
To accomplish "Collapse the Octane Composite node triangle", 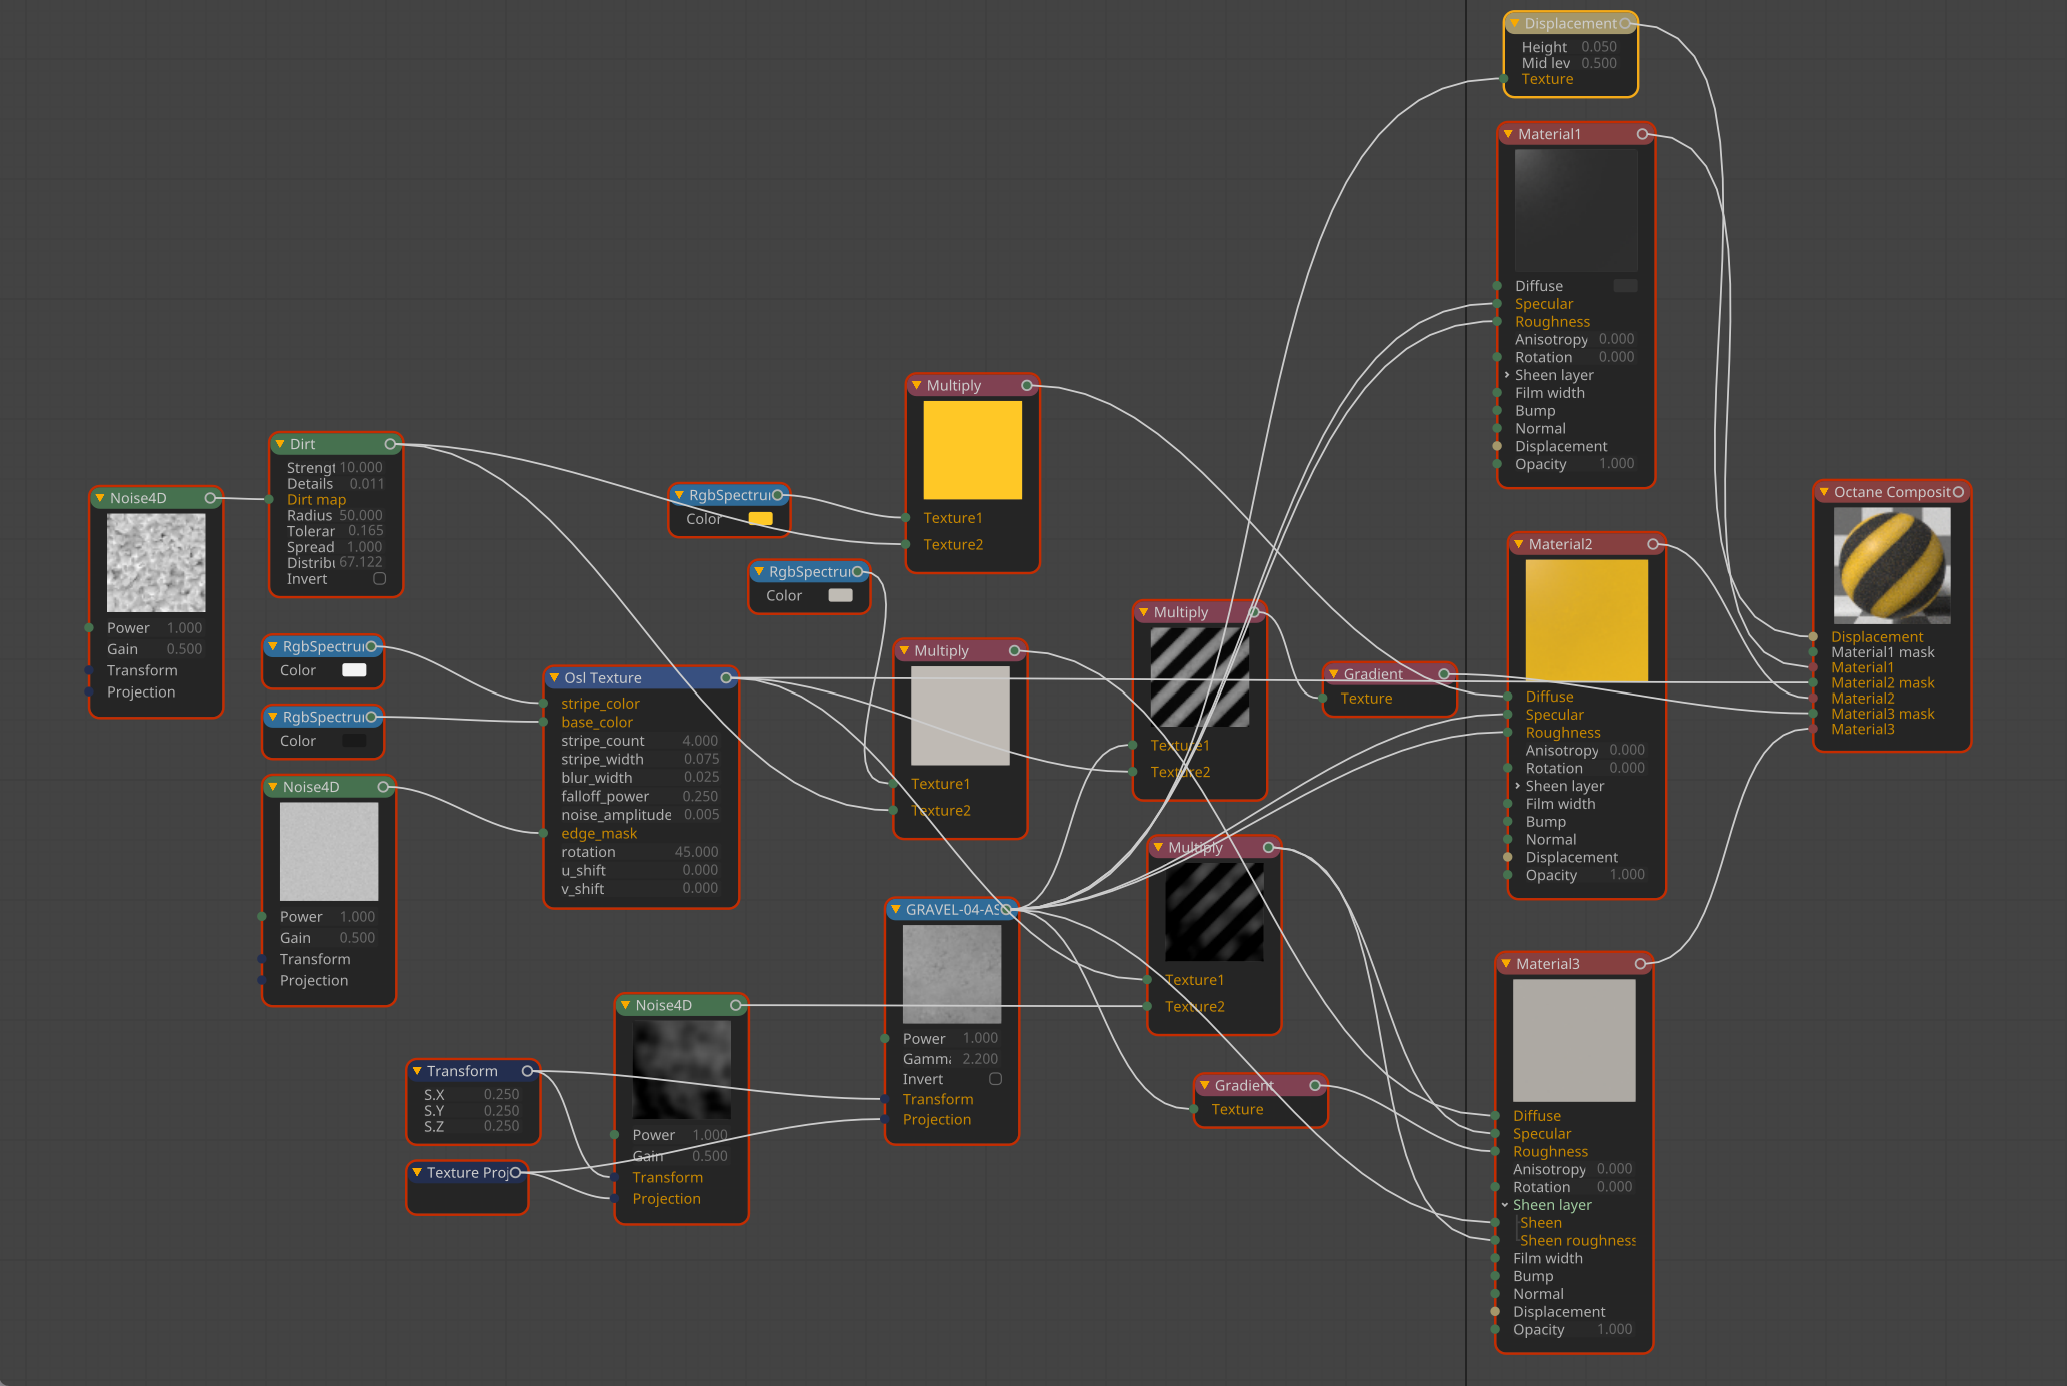I will pos(1824,492).
